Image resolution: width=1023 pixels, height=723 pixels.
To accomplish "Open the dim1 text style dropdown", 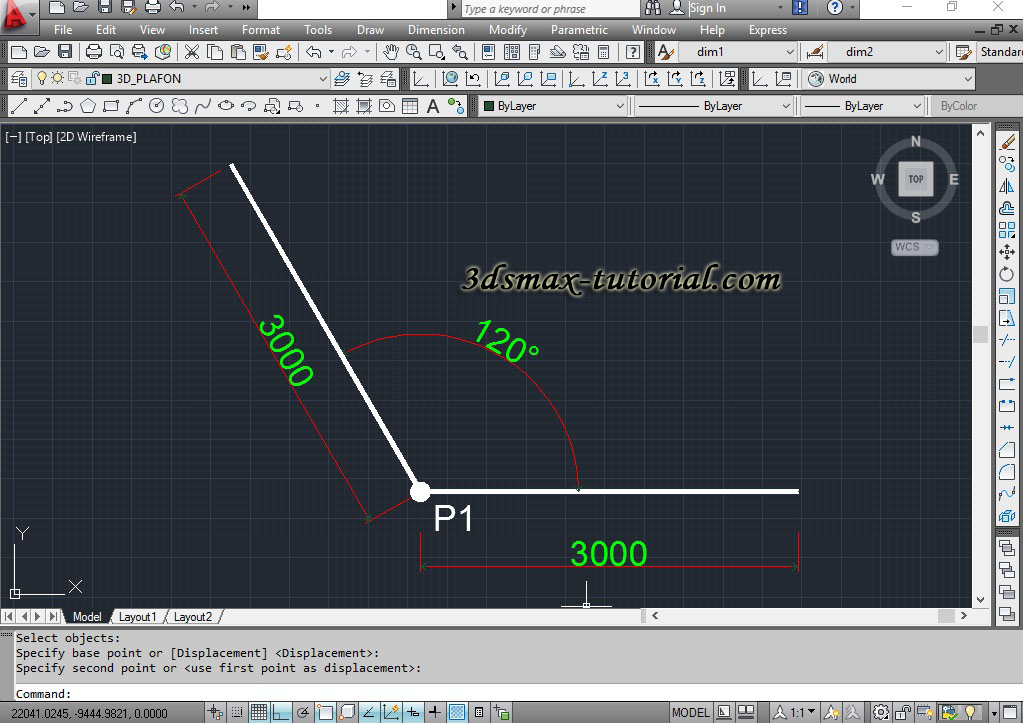I will (789, 52).
